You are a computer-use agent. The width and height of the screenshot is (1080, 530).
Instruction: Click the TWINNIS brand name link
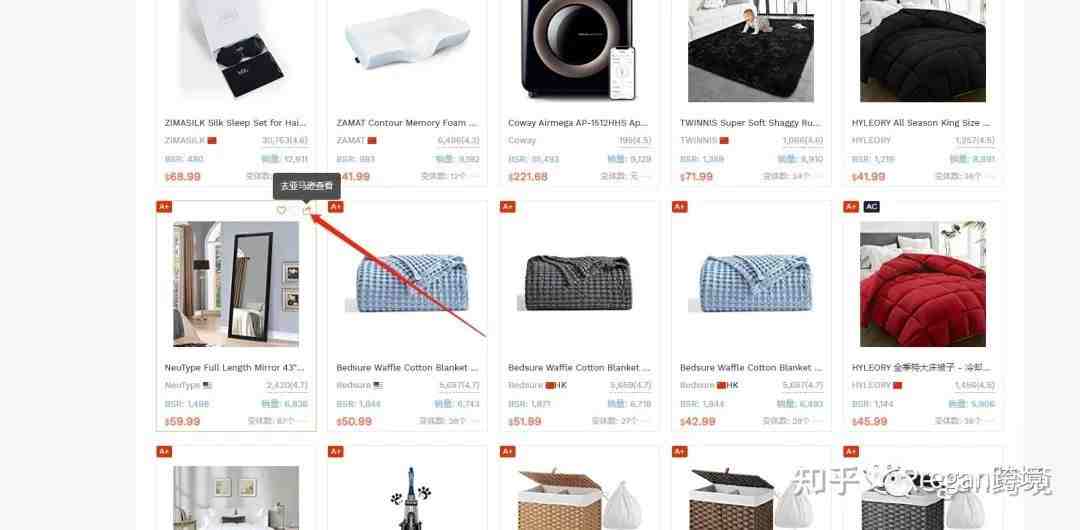point(698,141)
